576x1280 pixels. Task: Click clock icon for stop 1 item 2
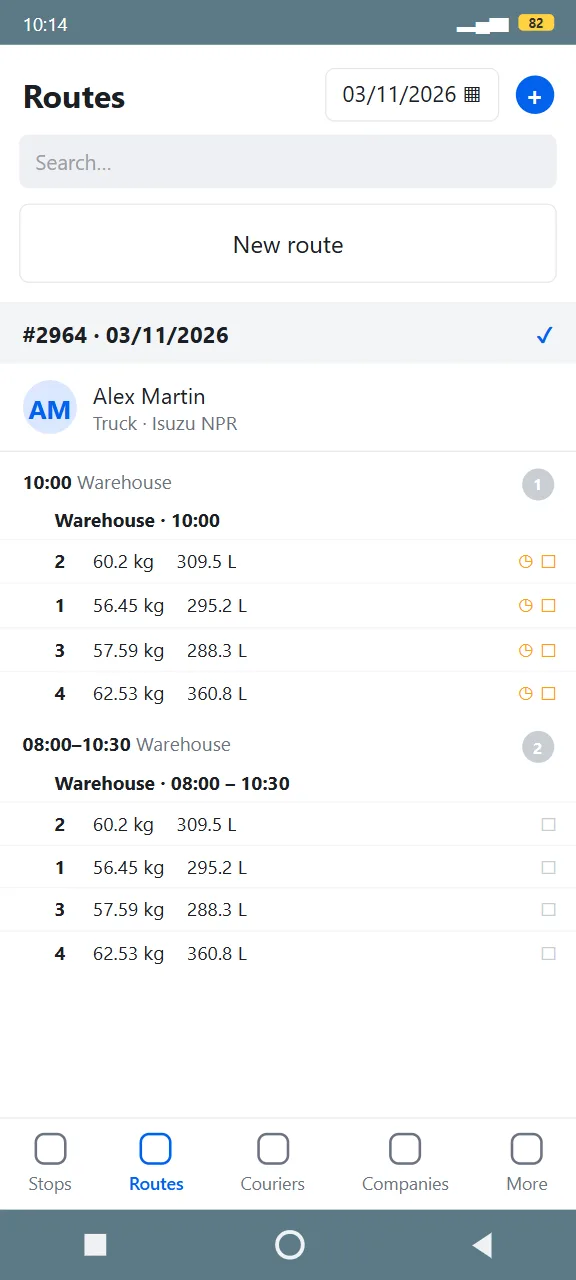click(x=525, y=562)
